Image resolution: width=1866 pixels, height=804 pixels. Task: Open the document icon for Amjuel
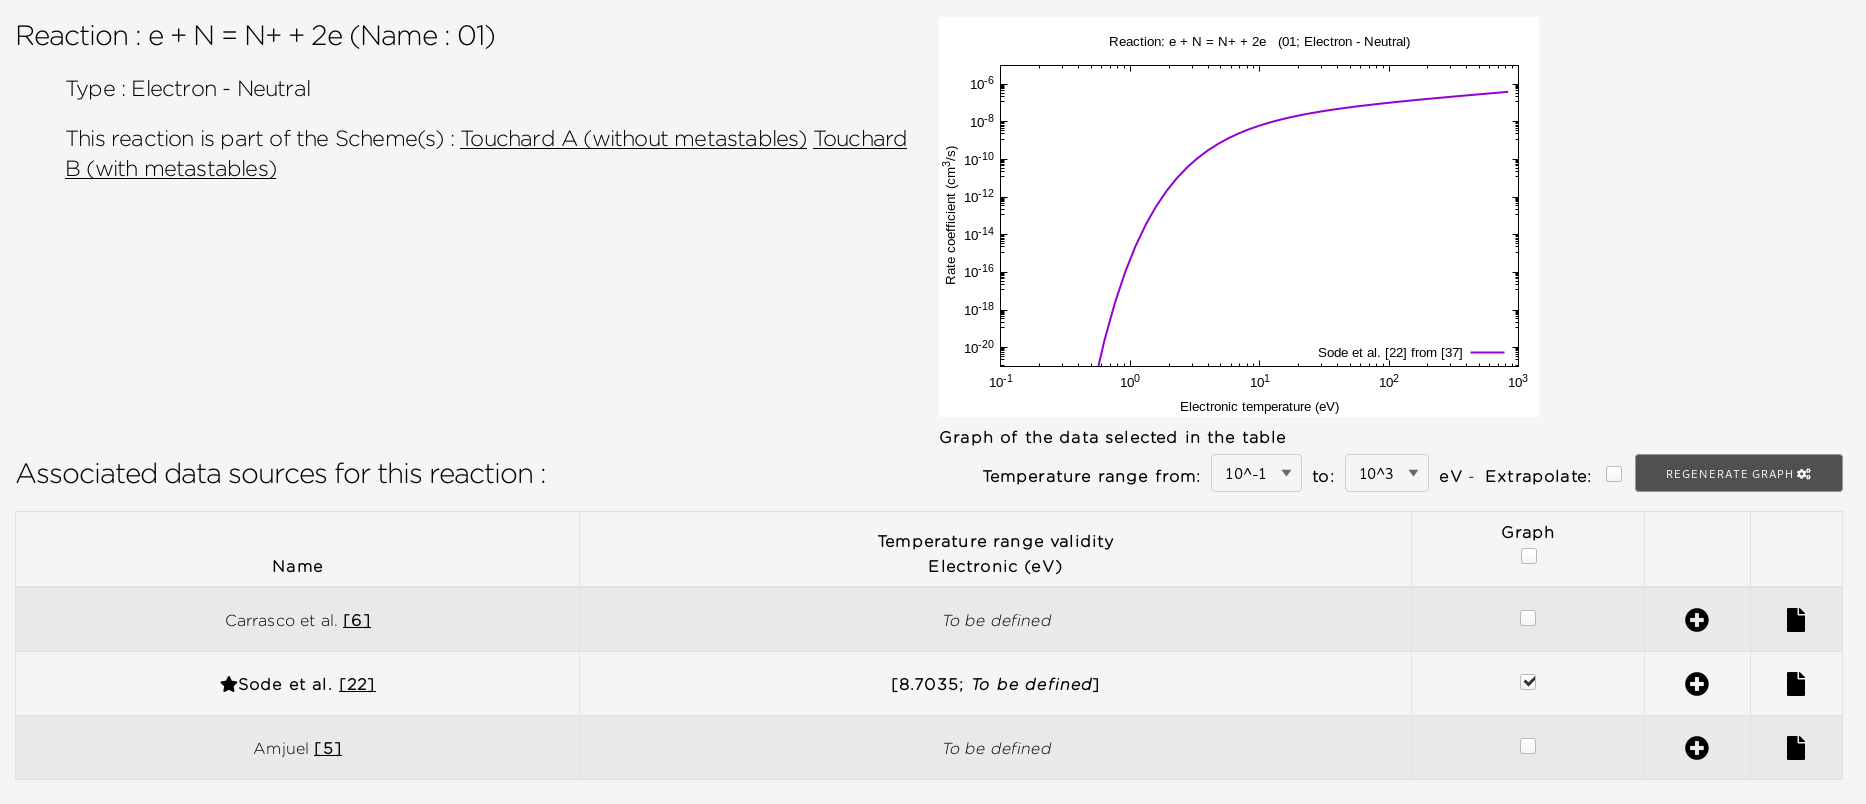tap(1795, 747)
